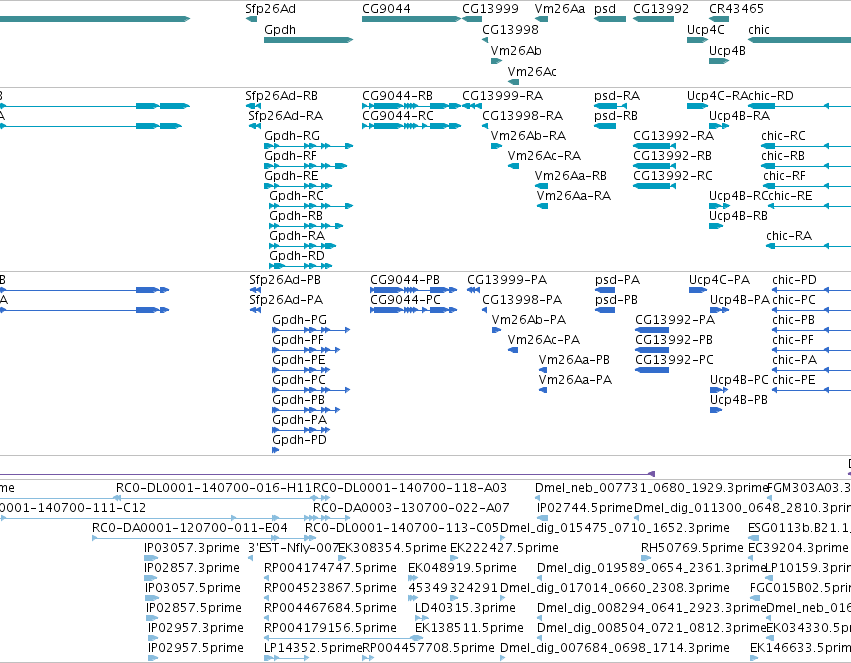Click the CG9044 gene label
Image resolution: width=851 pixels, height=663 pixels.
click(386, 9)
